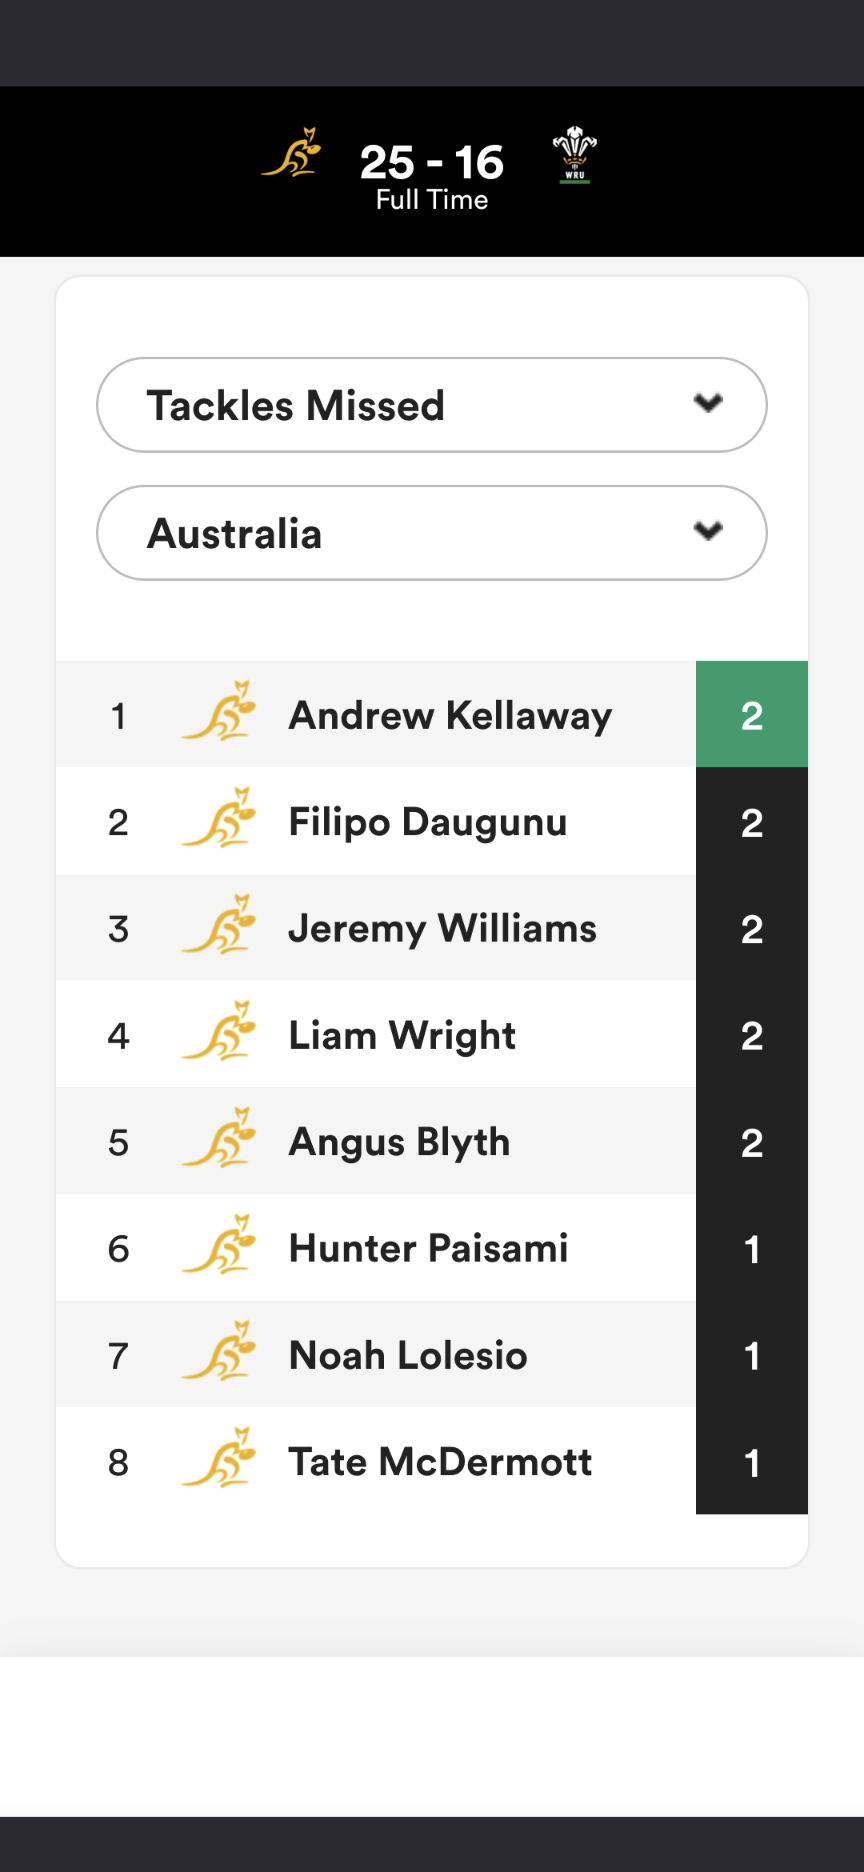
Task: Click the green highlighted value for Kellaway
Action: click(752, 715)
